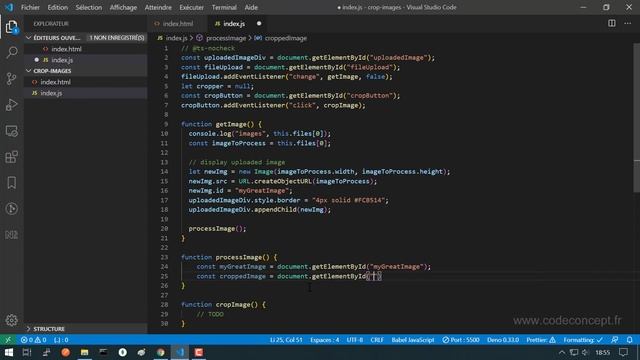Open the Source Control view

pos(11,78)
